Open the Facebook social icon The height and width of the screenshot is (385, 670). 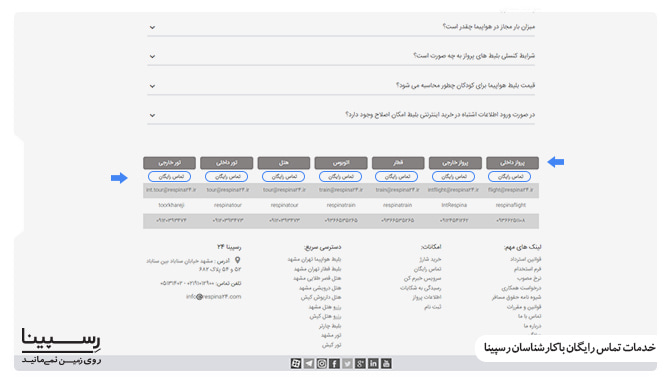point(334,364)
